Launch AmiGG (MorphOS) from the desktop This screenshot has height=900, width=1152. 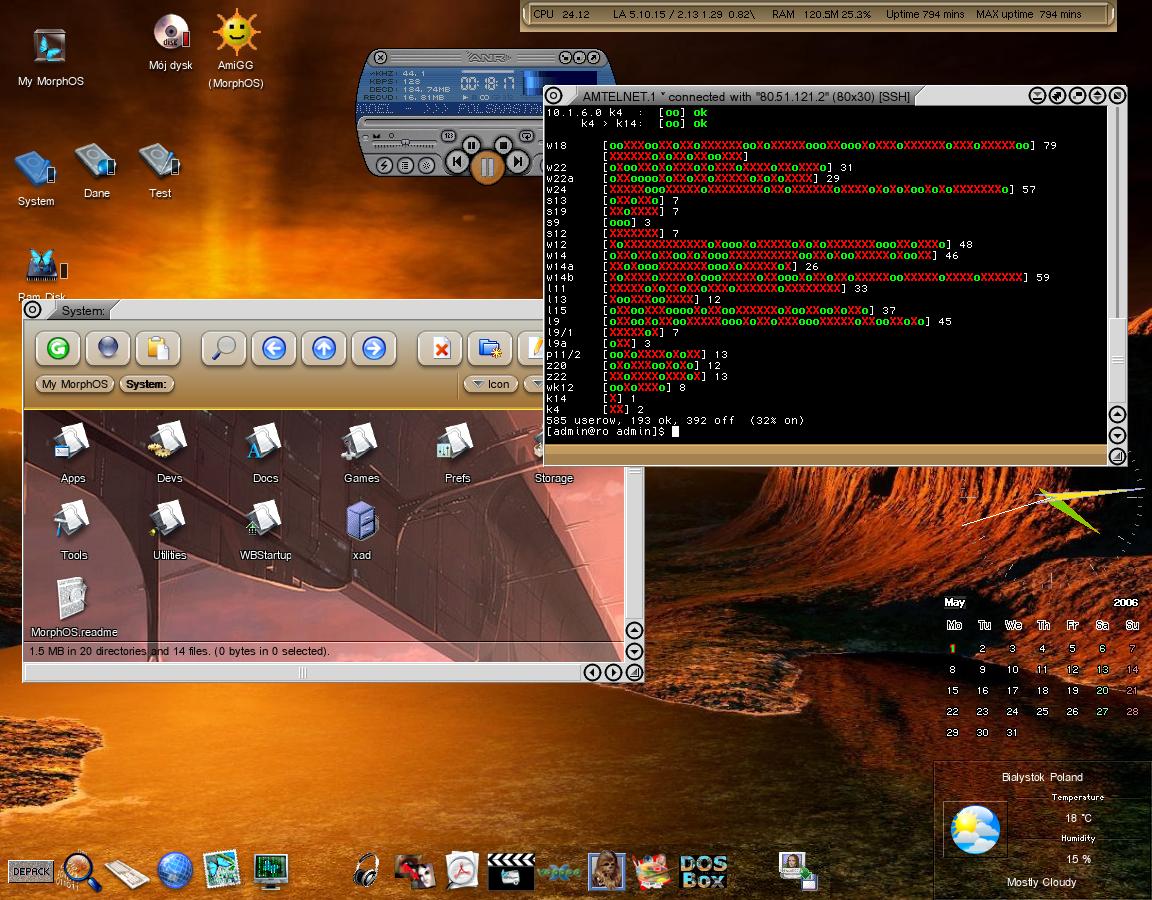click(x=236, y=32)
